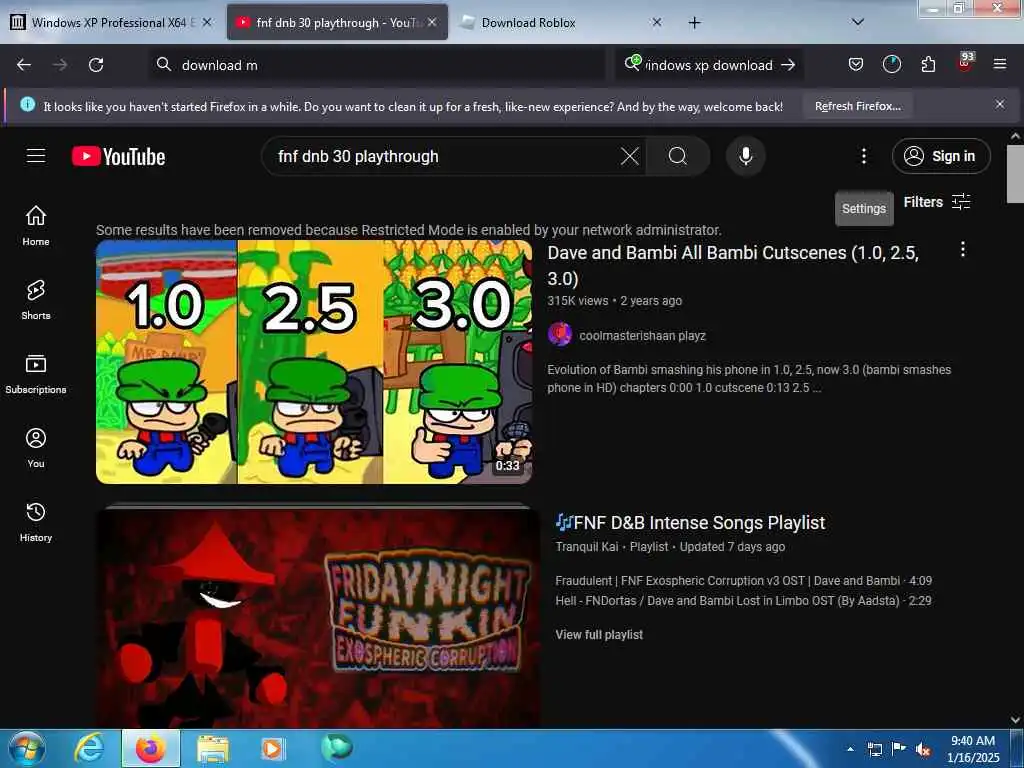The height and width of the screenshot is (768, 1024).
Task: Expand the list all tabs chevron
Action: point(858,22)
